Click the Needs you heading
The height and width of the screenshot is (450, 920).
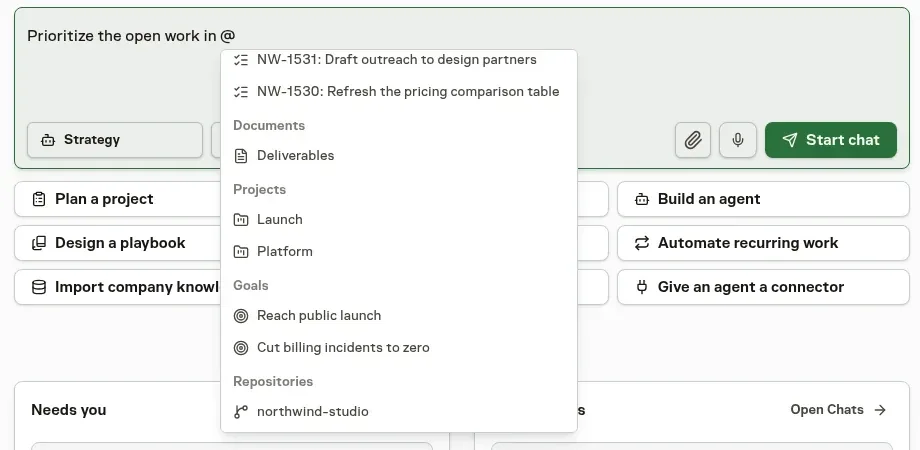click(x=69, y=410)
